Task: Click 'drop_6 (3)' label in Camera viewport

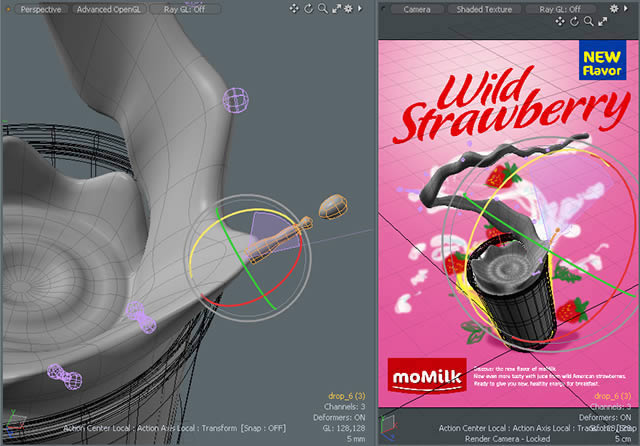Action: pyautogui.click(x=613, y=396)
